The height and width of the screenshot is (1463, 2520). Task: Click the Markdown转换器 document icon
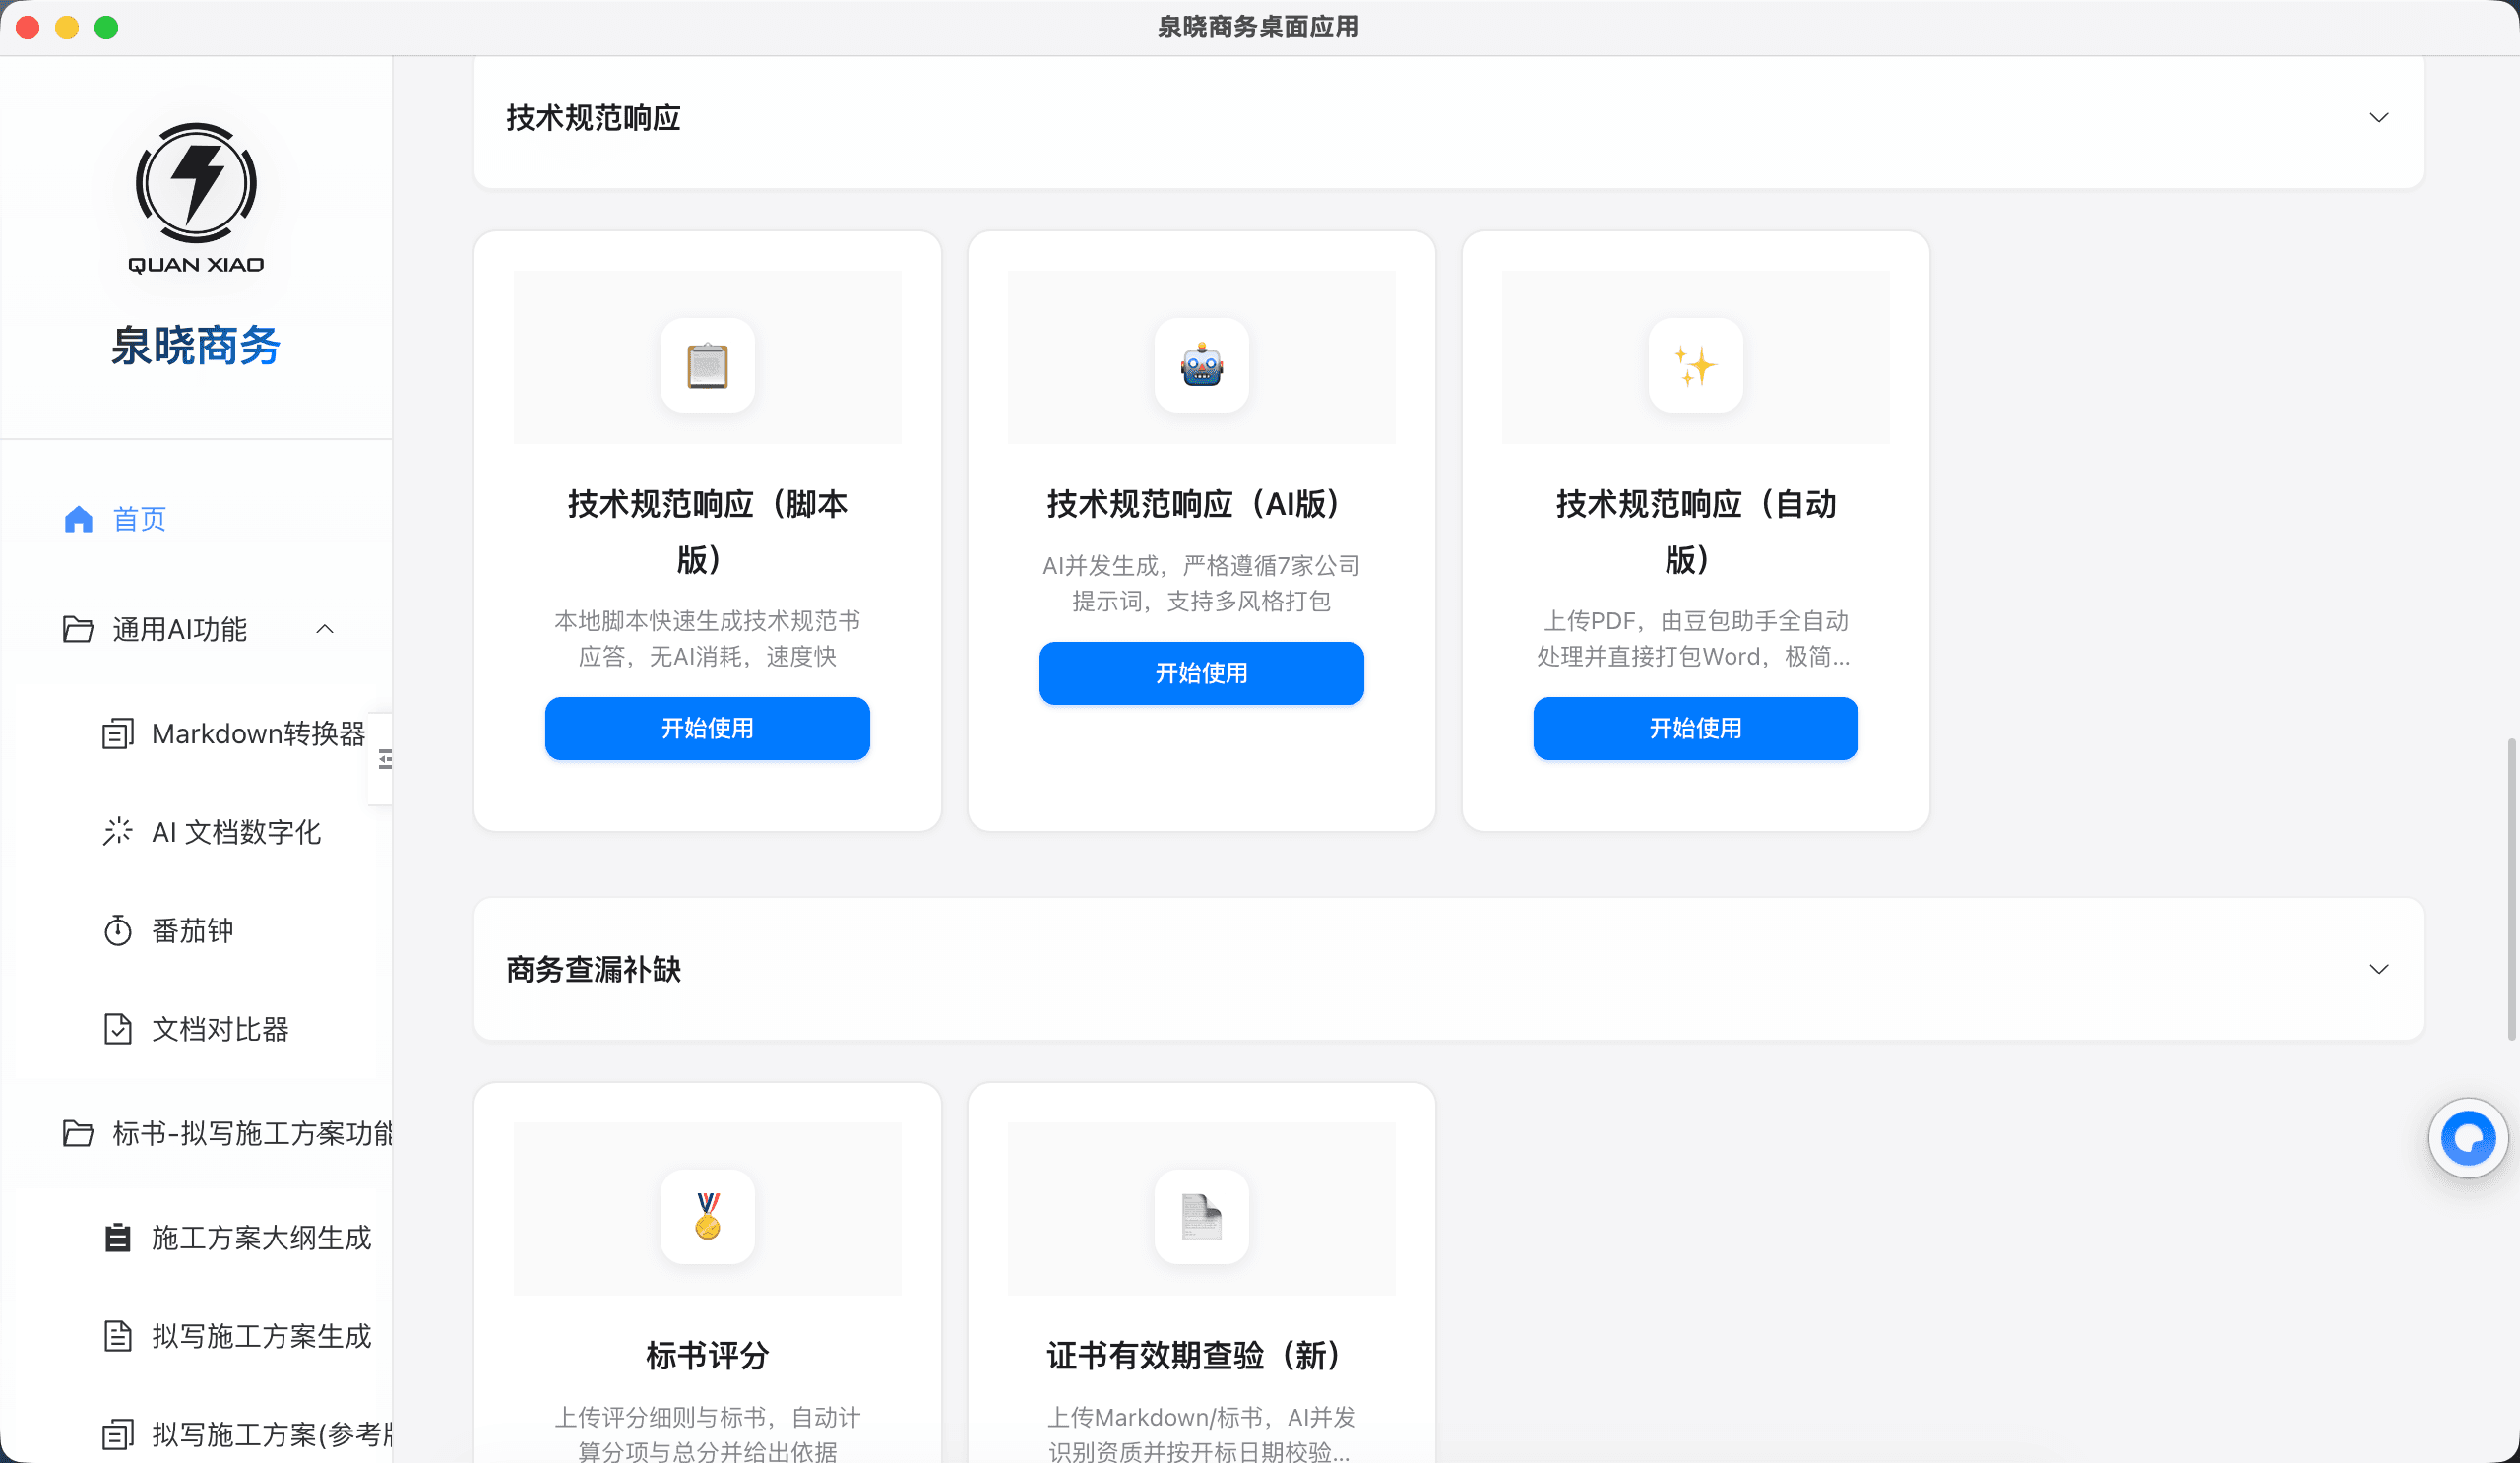click(118, 734)
